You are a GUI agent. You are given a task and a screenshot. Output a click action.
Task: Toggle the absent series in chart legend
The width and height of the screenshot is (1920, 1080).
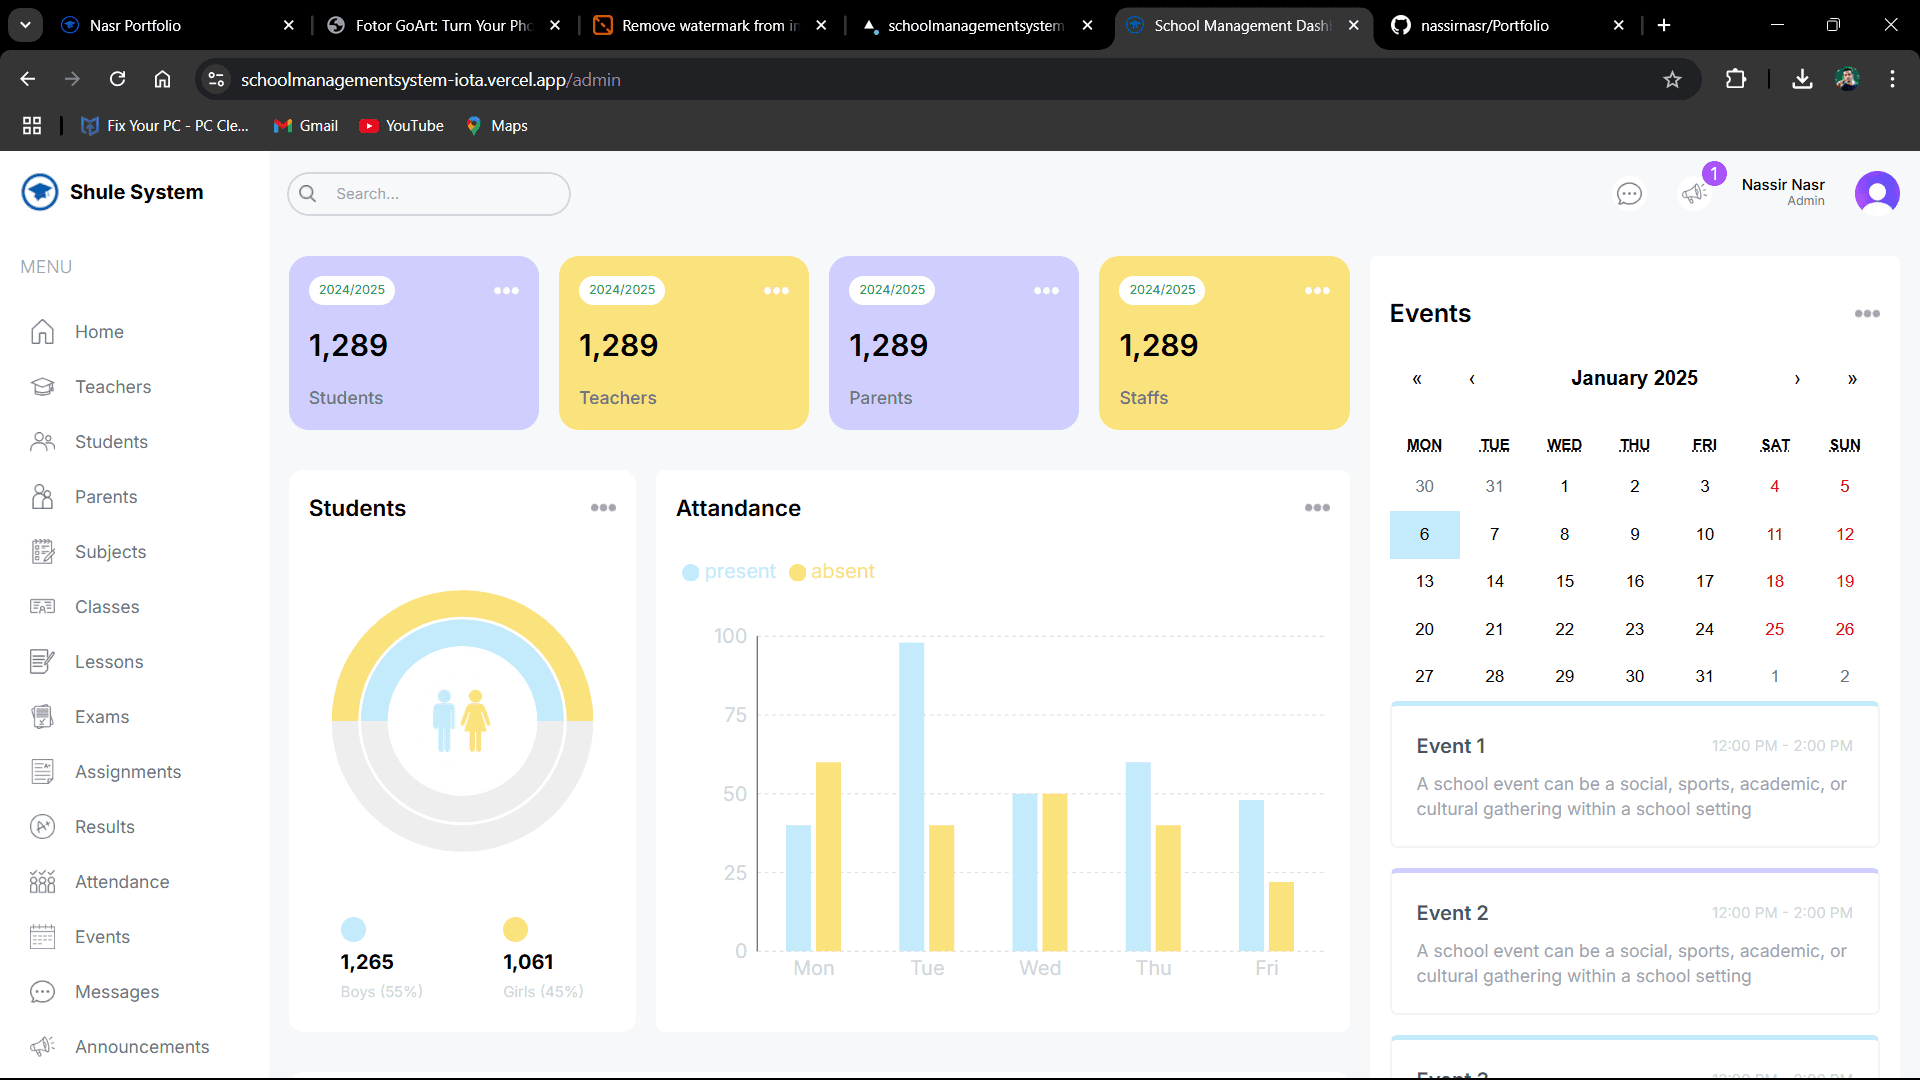pos(832,572)
